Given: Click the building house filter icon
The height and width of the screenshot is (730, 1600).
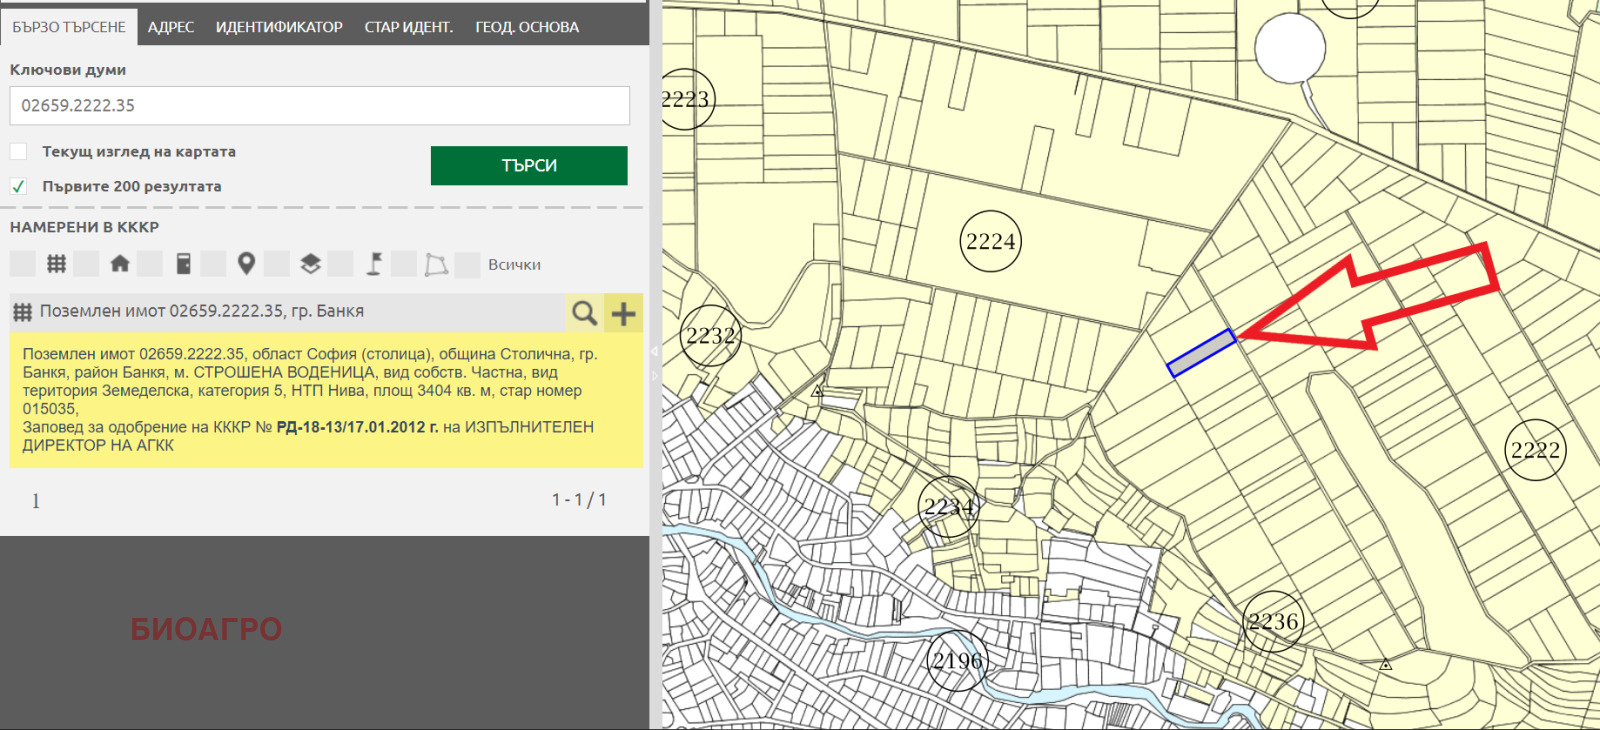Looking at the screenshot, I should pos(120,264).
